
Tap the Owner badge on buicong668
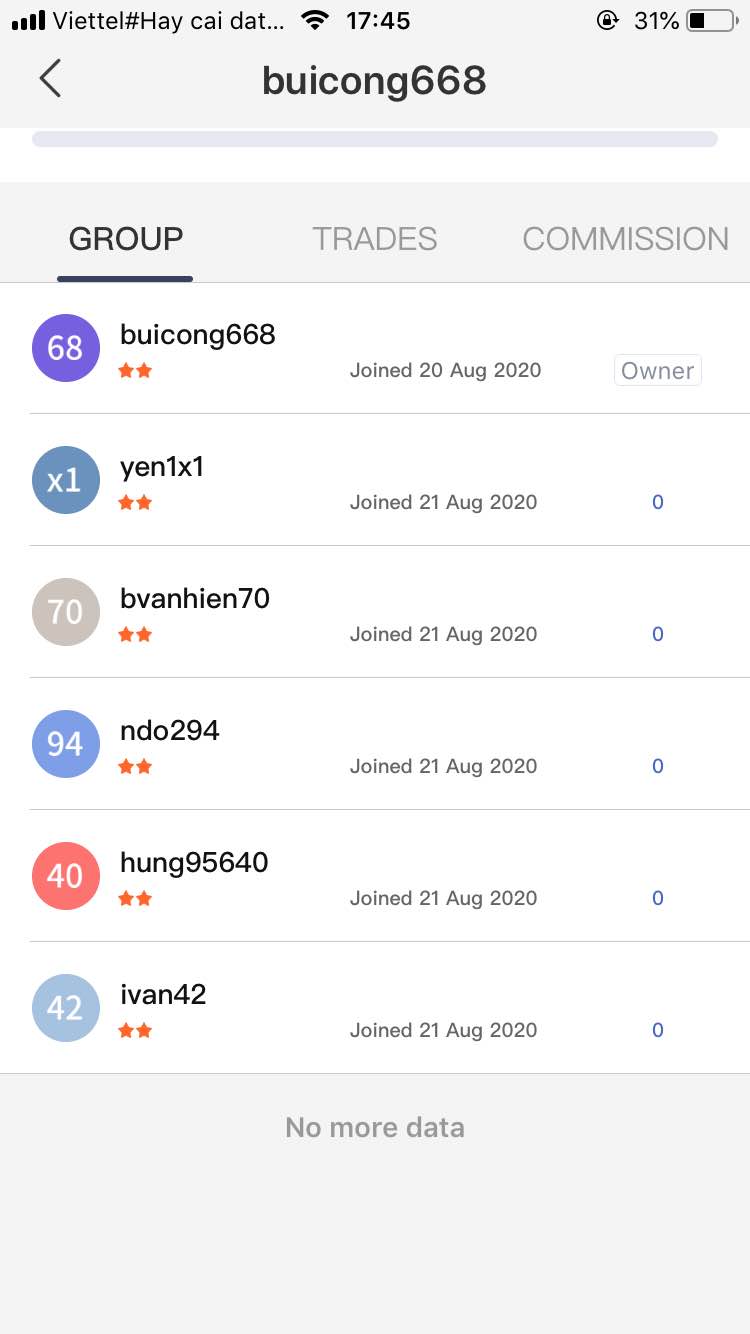tap(658, 371)
